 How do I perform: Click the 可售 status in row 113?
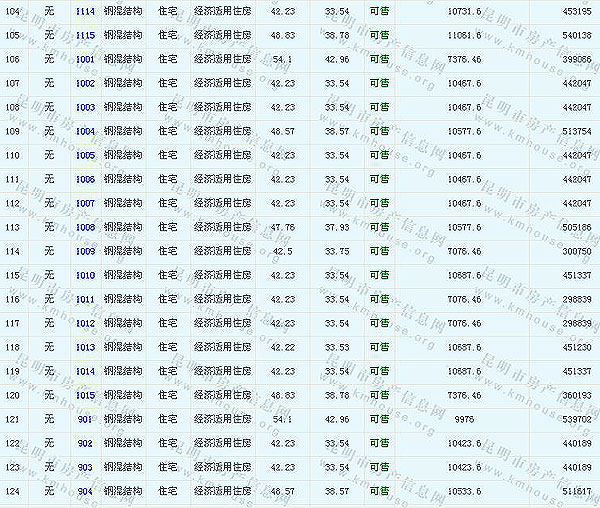pos(379,227)
